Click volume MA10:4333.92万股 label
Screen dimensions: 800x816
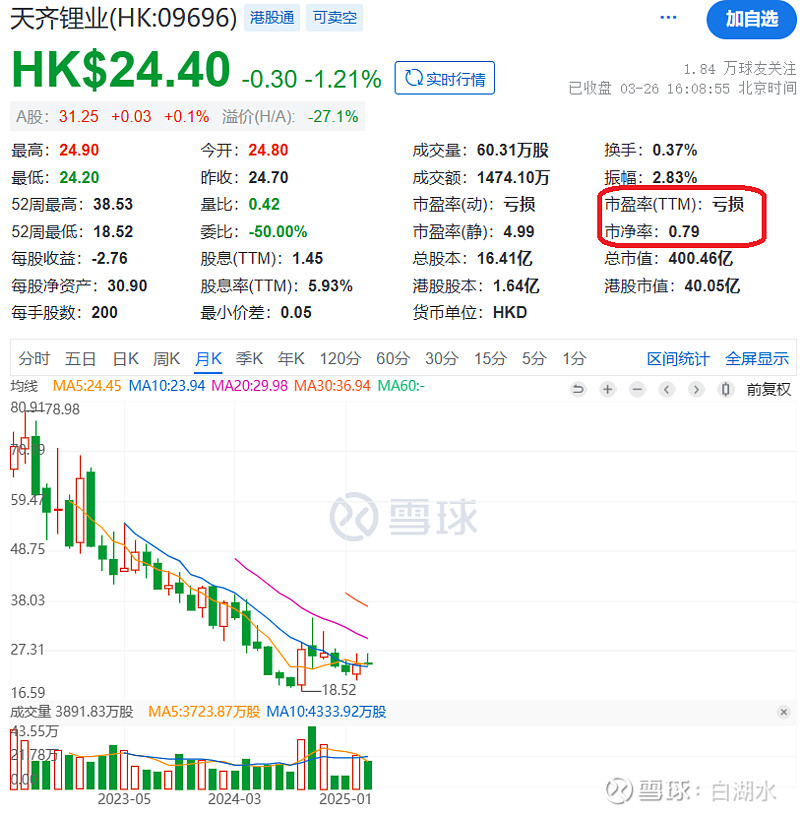tap(326, 712)
